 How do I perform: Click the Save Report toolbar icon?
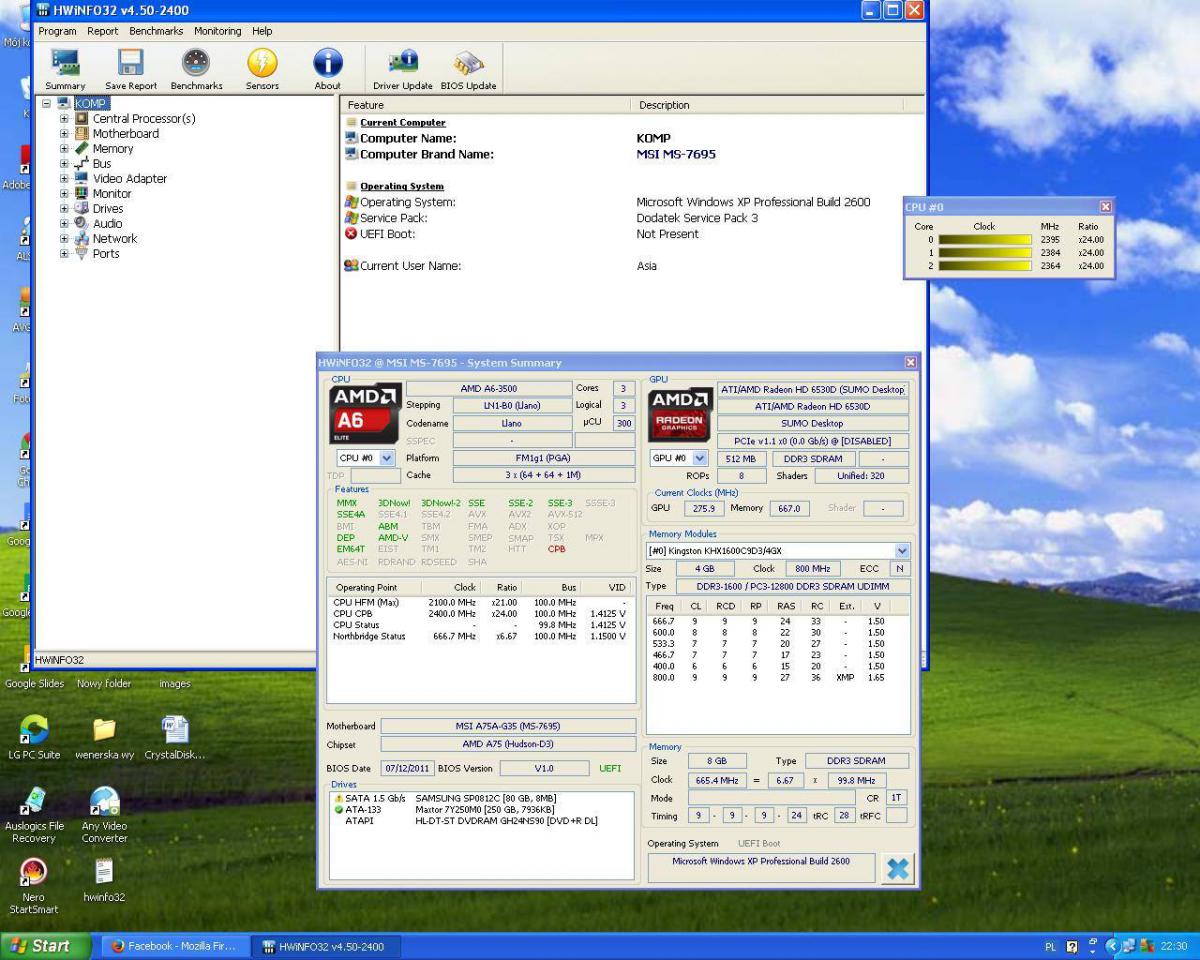(130, 70)
